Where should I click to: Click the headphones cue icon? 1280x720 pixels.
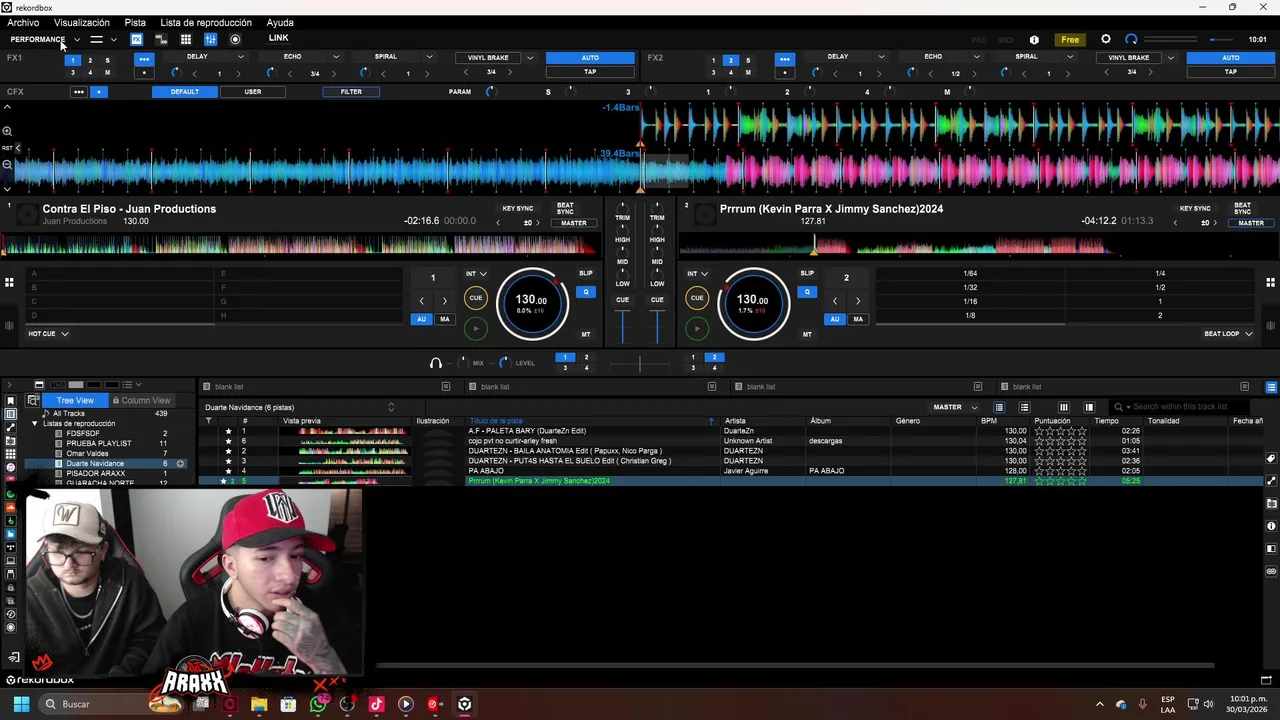tap(436, 363)
